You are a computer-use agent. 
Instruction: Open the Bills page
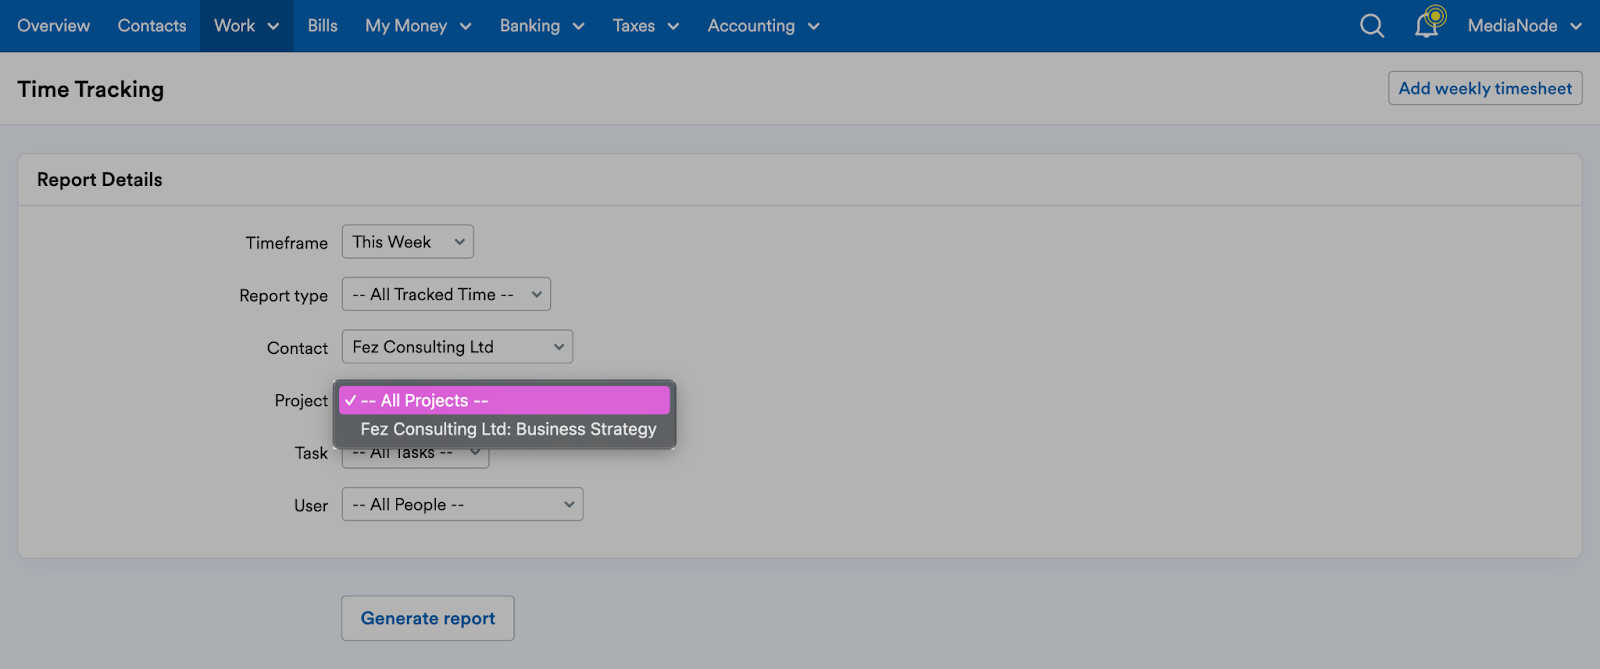tap(322, 26)
